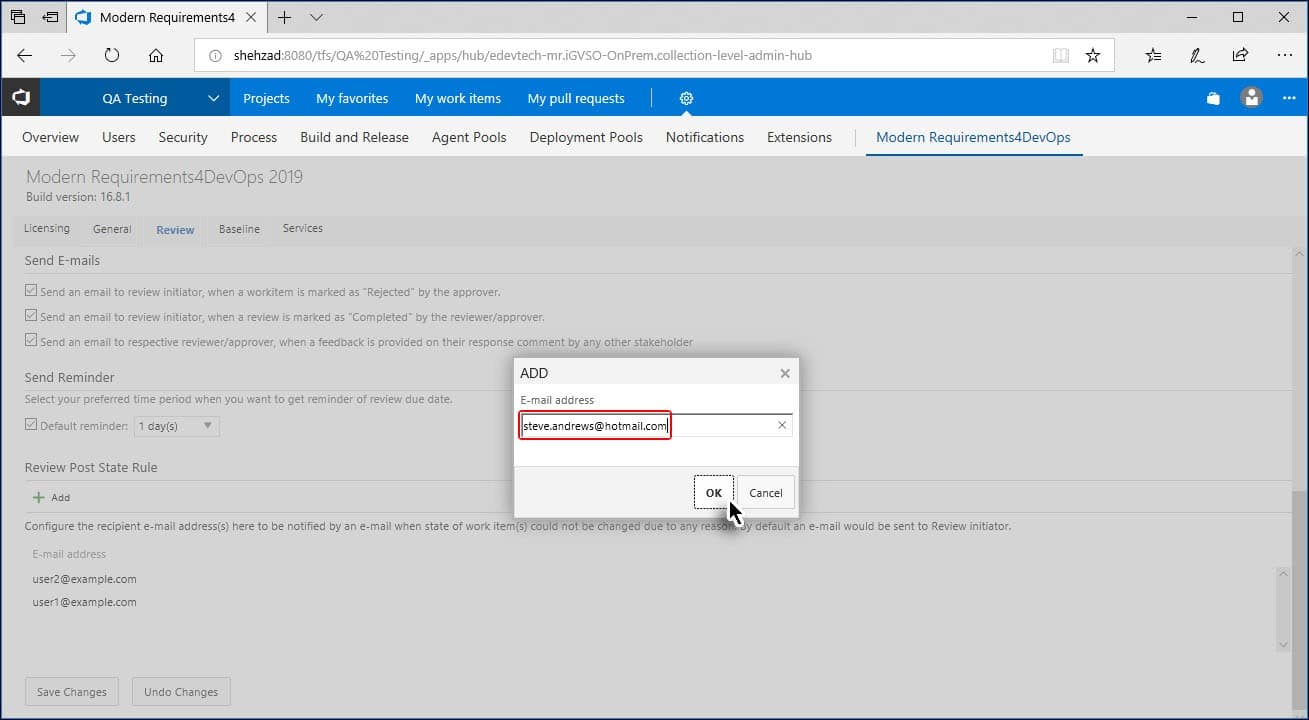This screenshot has height=720, width=1309.
Task: Open the Baseline sub-tab
Action: (x=239, y=229)
